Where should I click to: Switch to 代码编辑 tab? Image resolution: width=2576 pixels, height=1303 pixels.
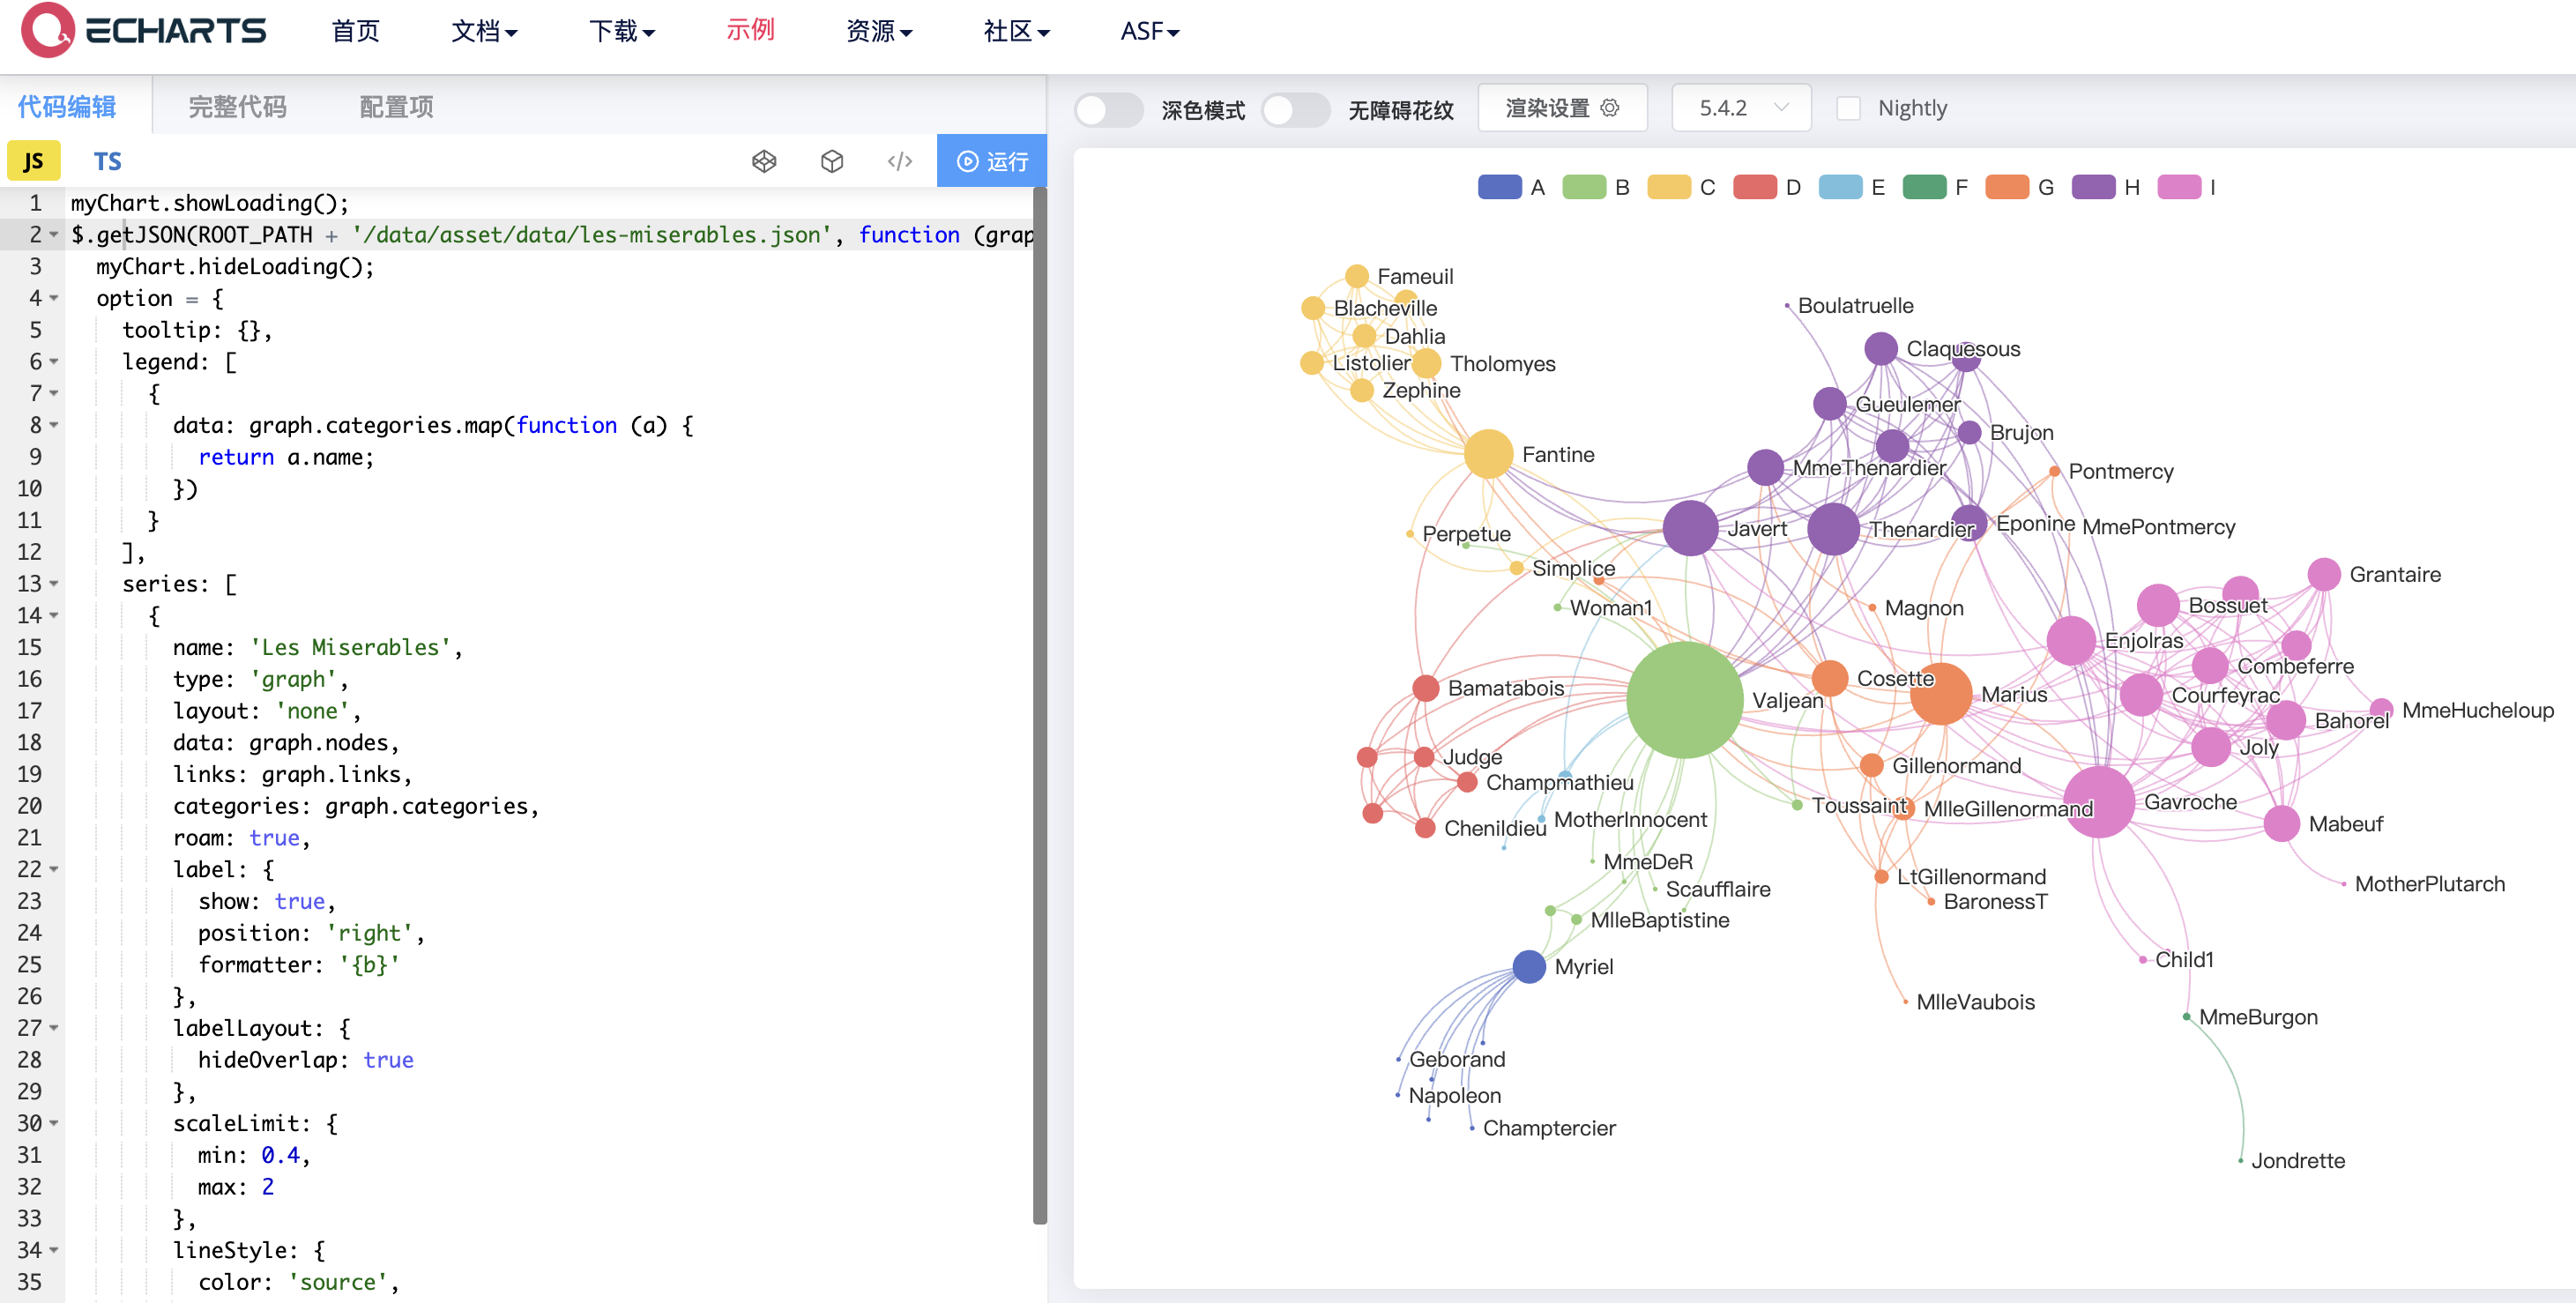[67, 106]
